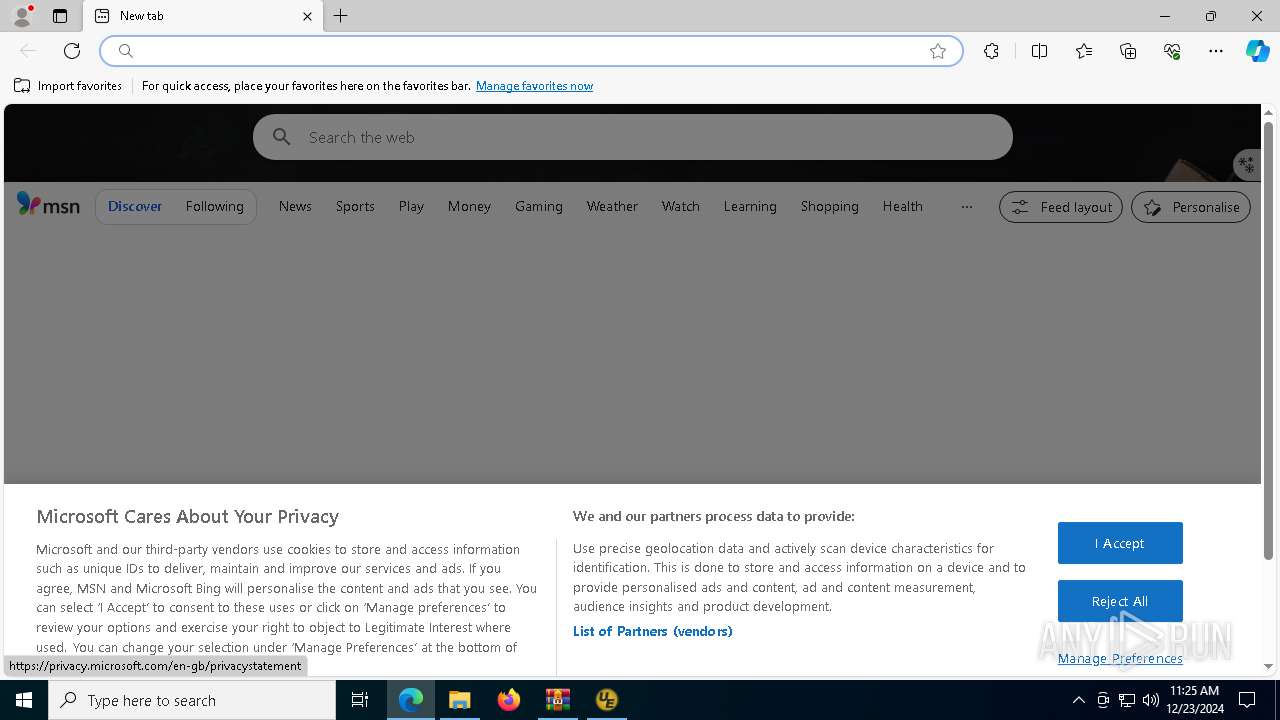Open the Feed layout options
Viewport: 1280px width, 720px height.
click(x=1061, y=207)
